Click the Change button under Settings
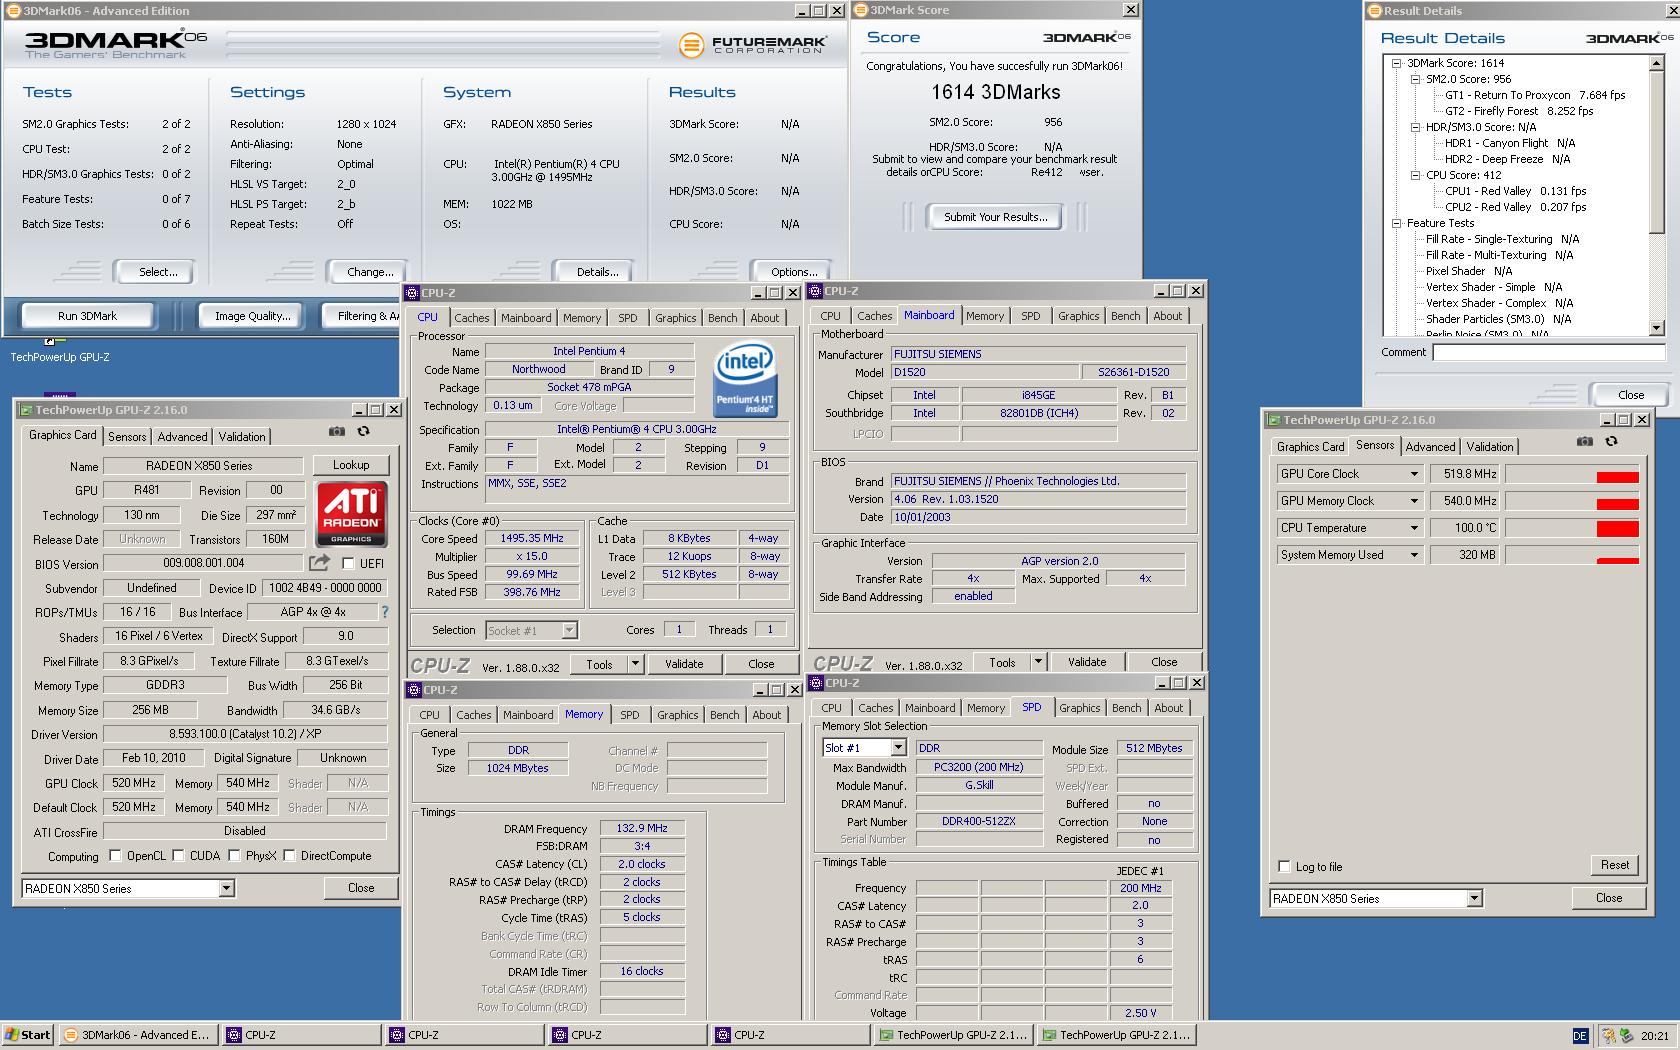The width and height of the screenshot is (1680, 1050). (x=370, y=272)
